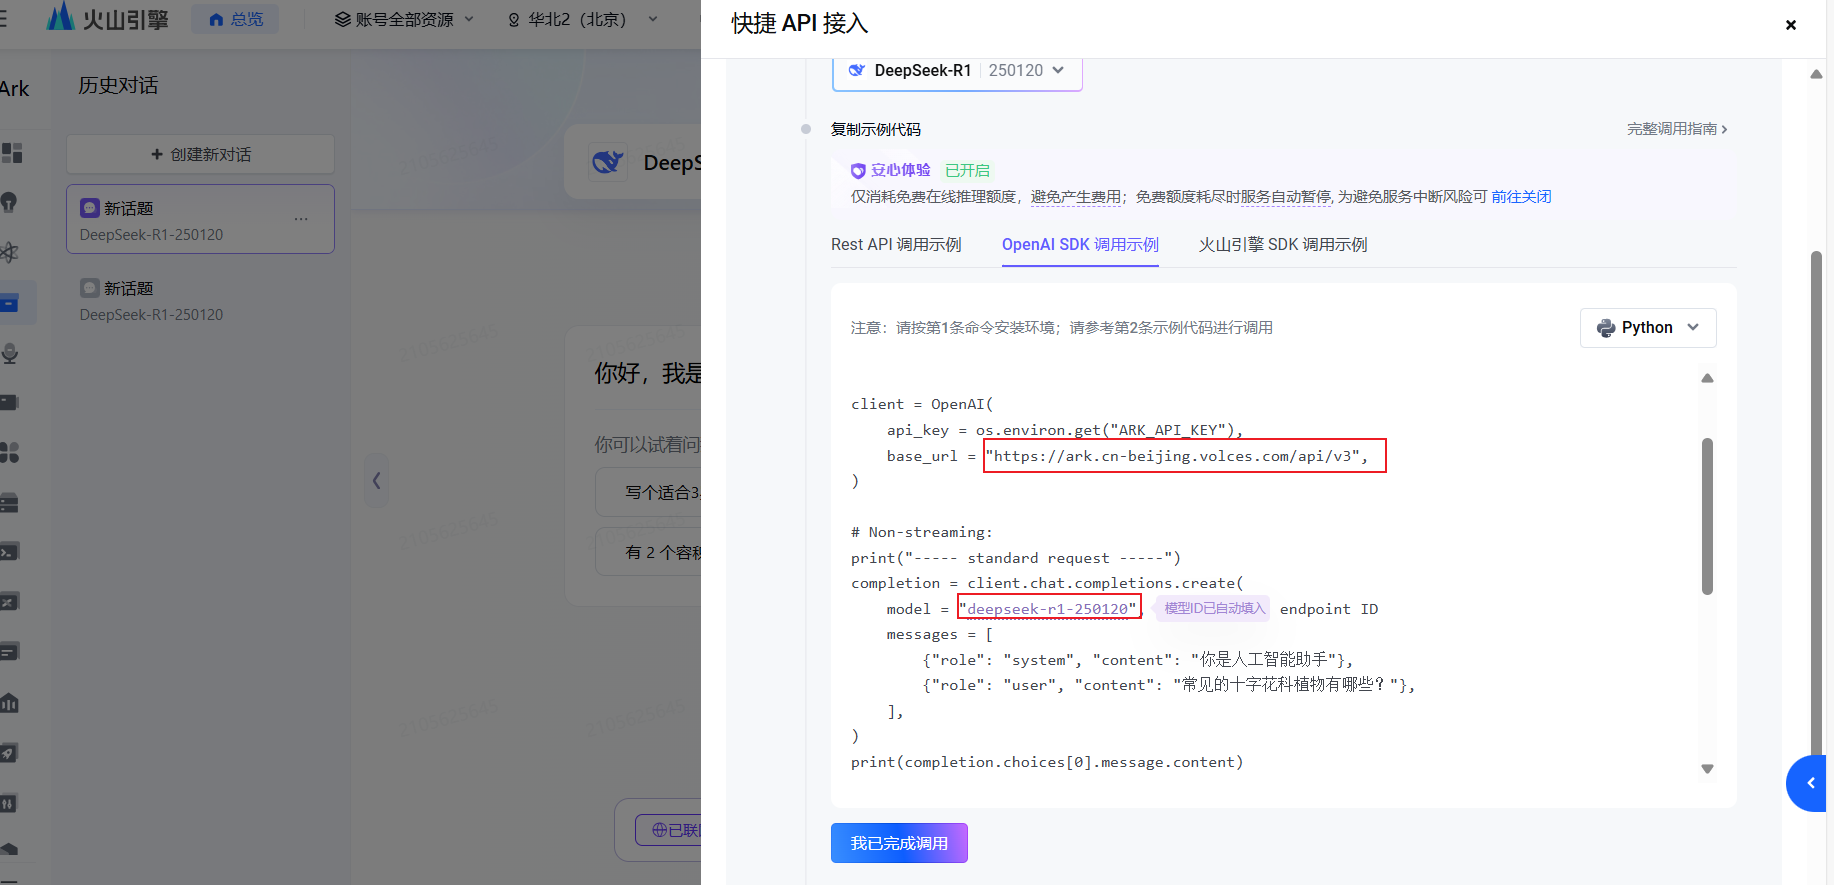
Task: Click the 已开启 status label
Action: [967, 171]
